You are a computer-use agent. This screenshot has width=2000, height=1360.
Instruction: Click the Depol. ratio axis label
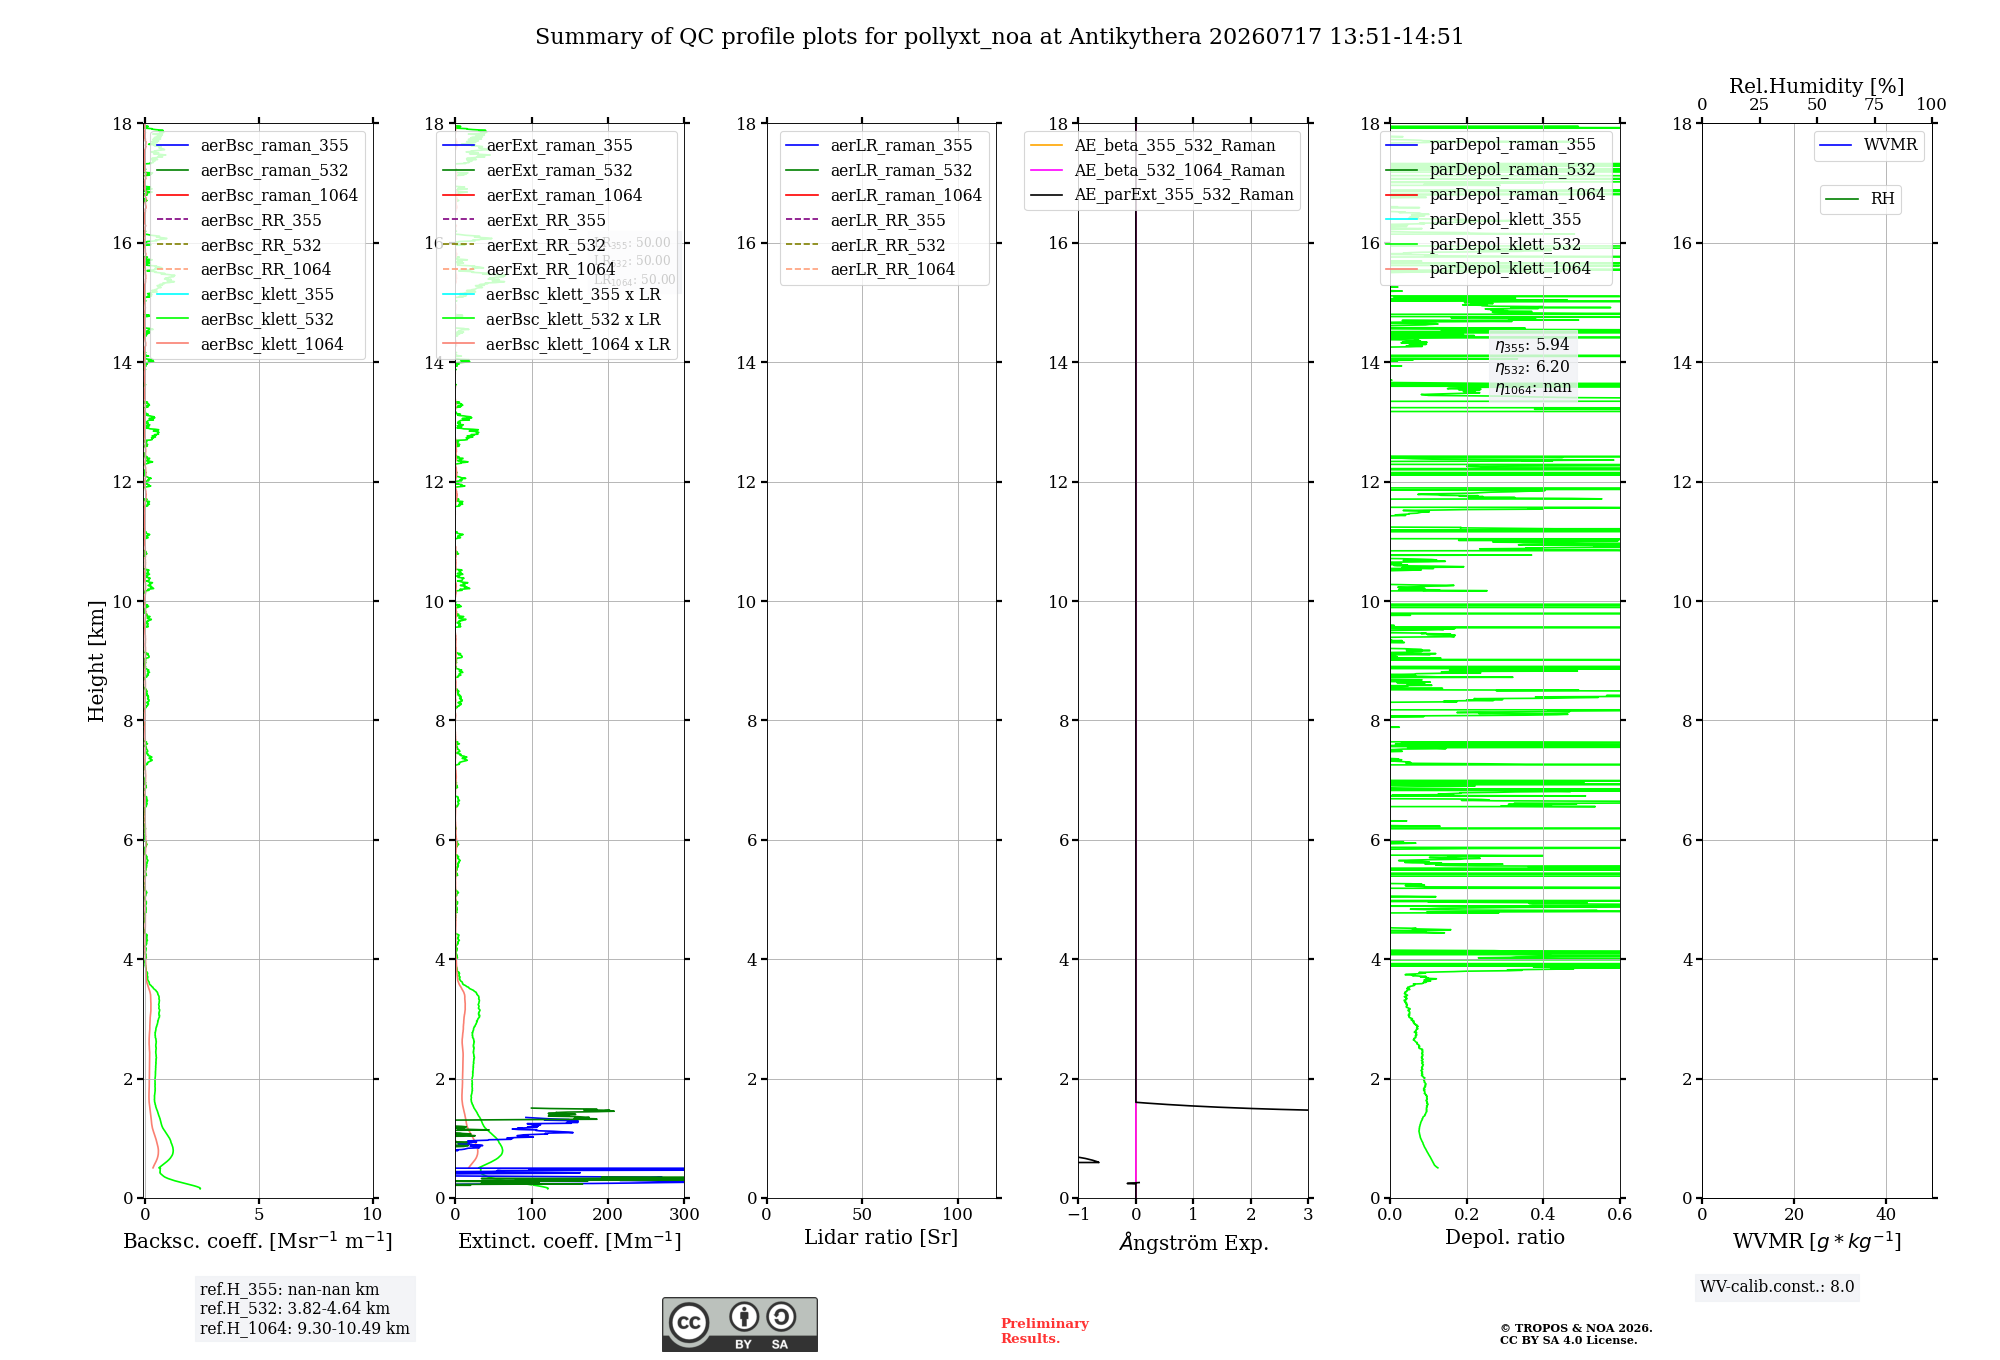click(x=1504, y=1238)
